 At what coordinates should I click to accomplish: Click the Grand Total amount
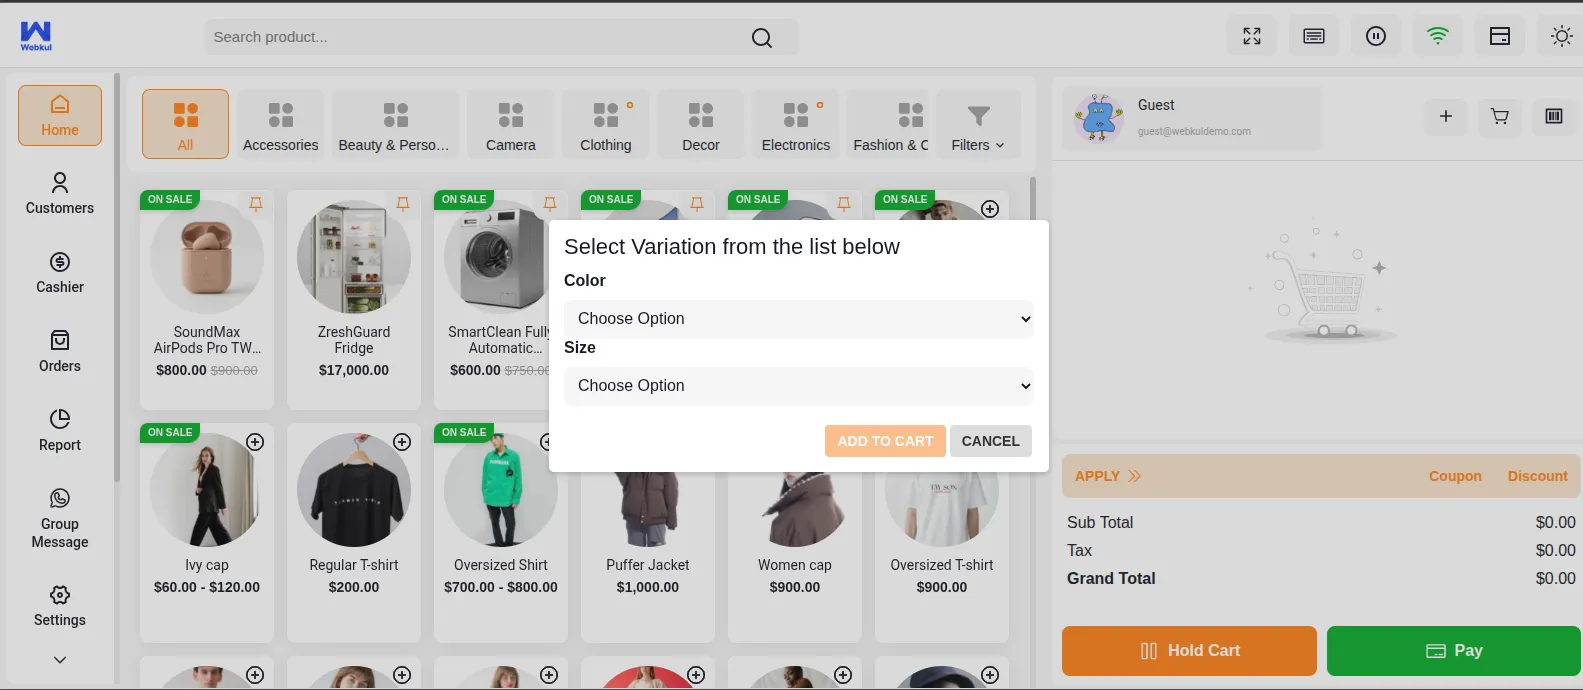pyautogui.click(x=1555, y=578)
